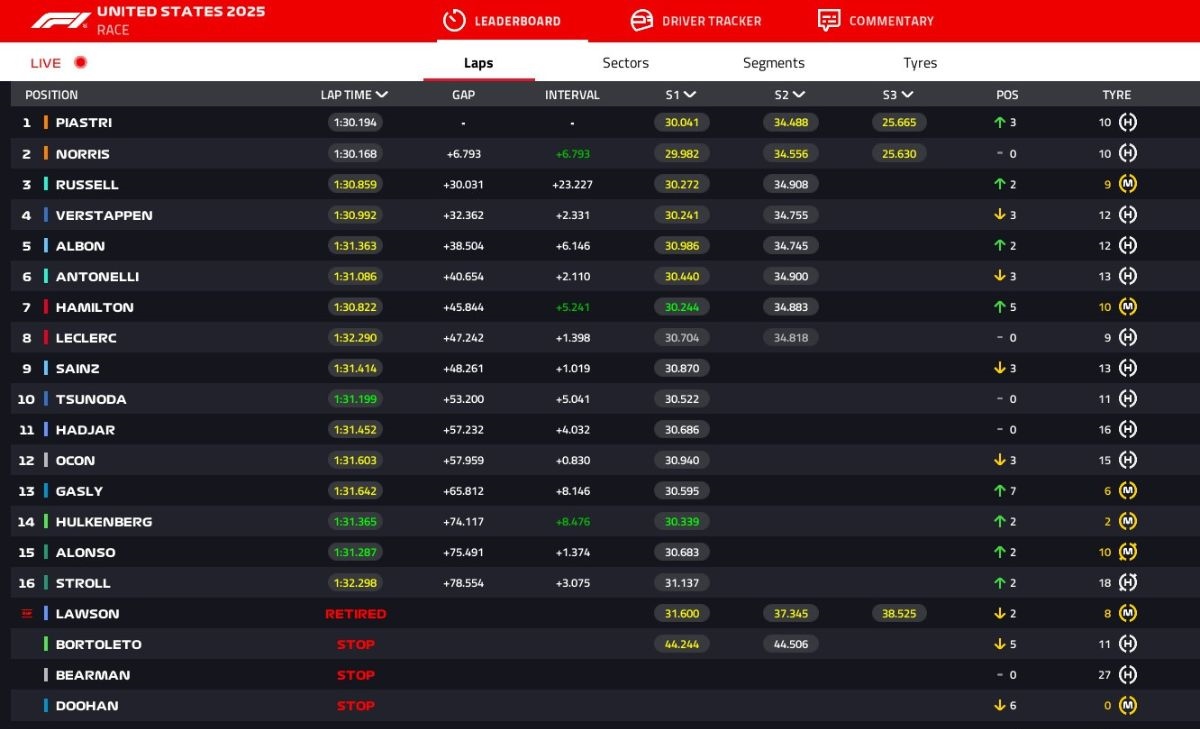
Task: Click Doohan's medium tyre icon
Action: pyautogui.click(x=1128, y=705)
